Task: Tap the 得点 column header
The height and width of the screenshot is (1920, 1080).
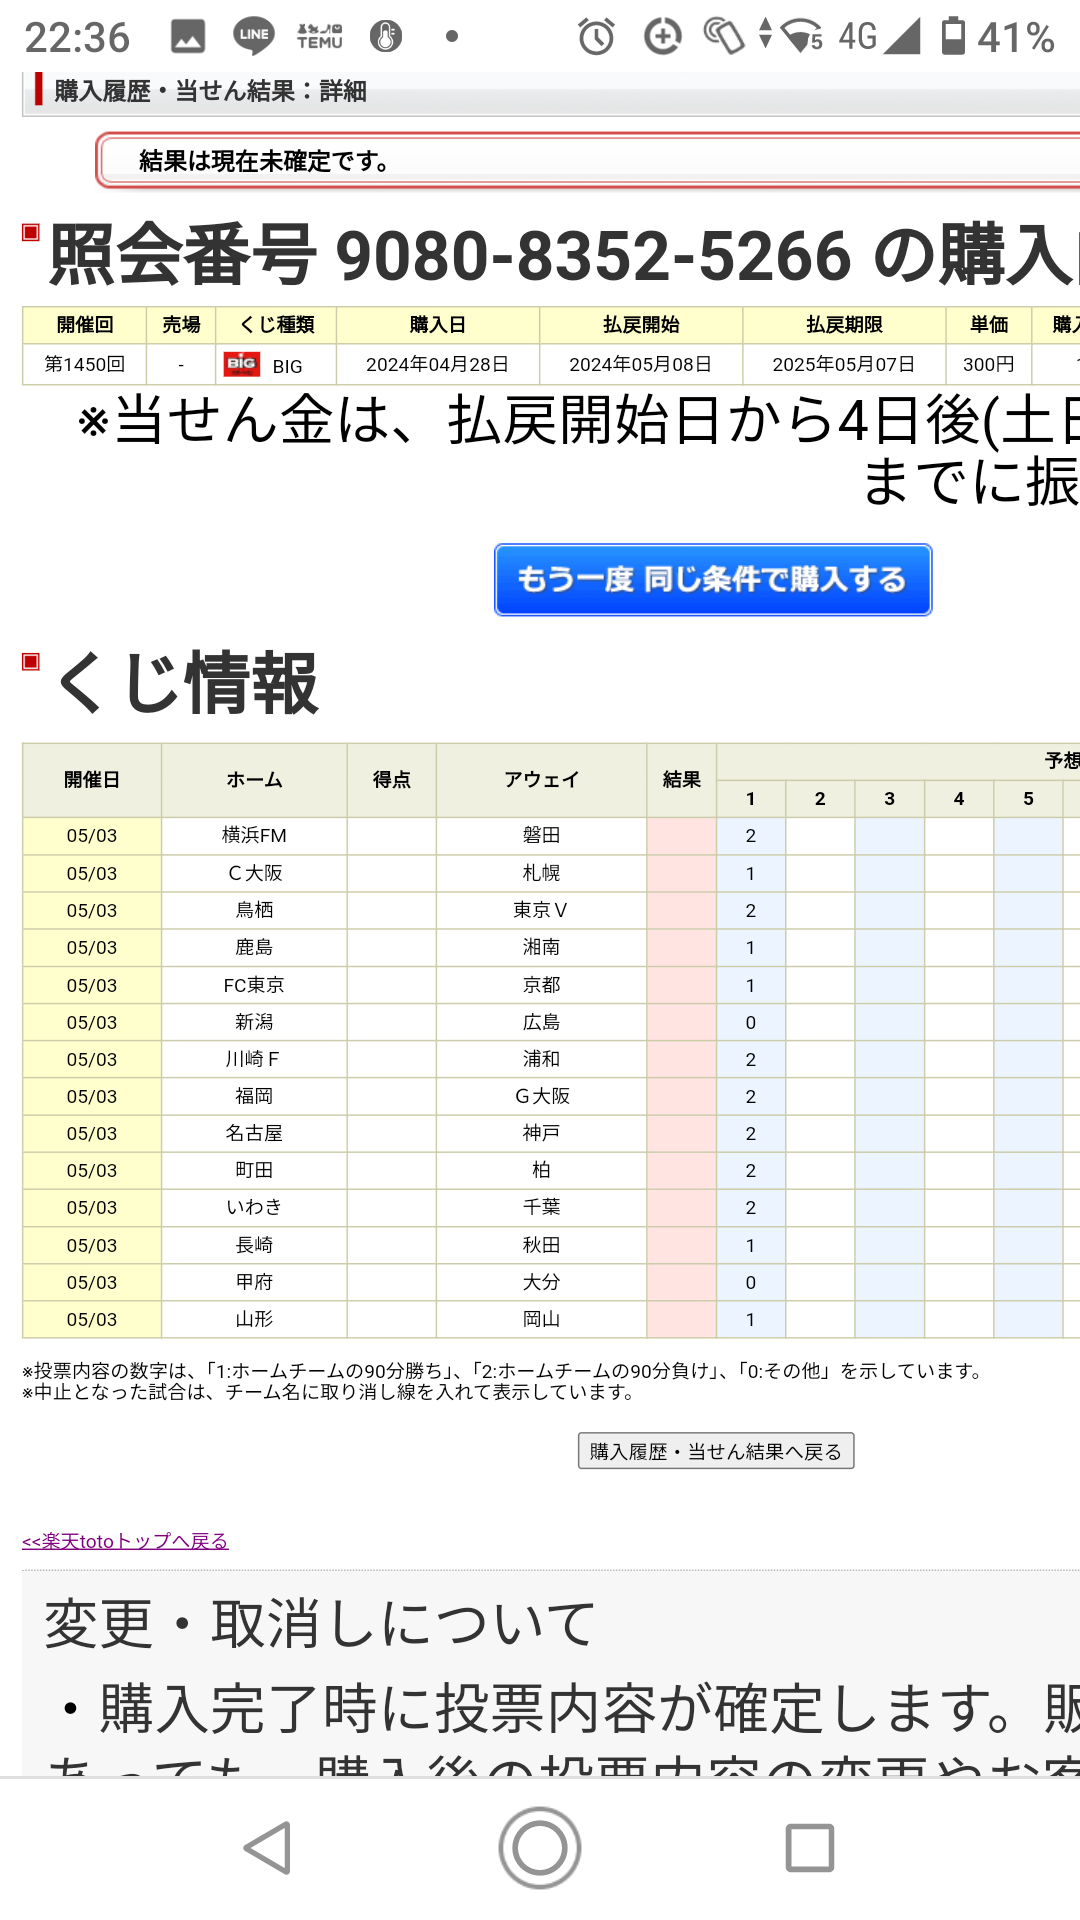Action: click(x=392, y=780)
